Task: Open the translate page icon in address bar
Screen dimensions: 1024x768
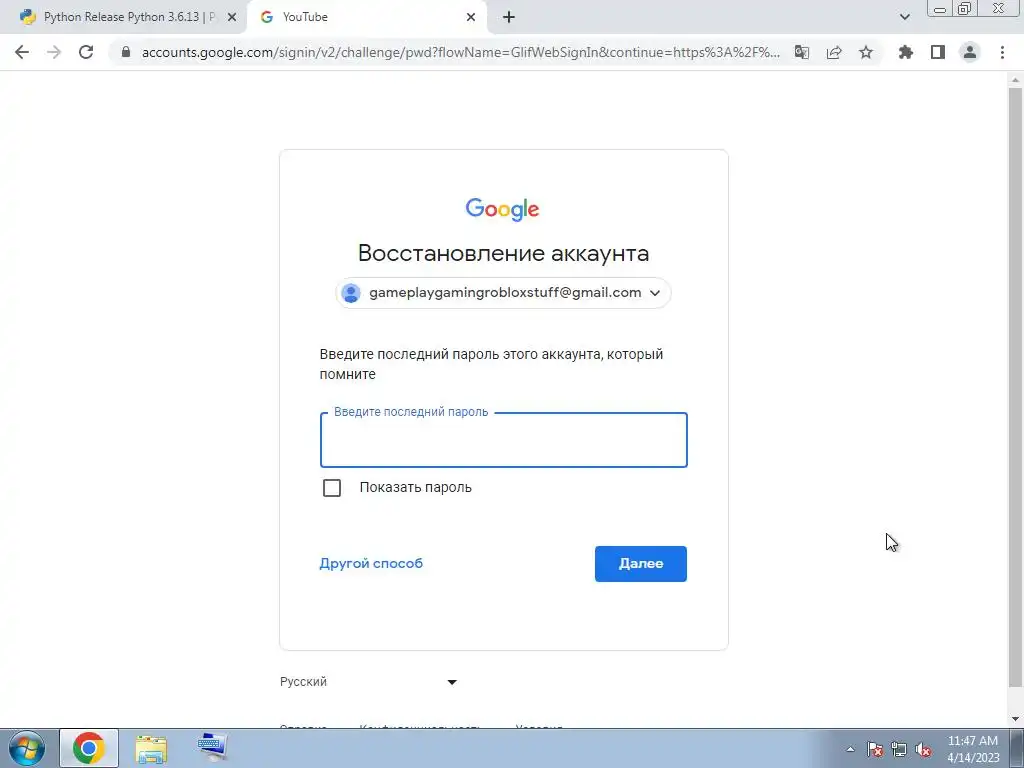Action: [x=802, y=52]
